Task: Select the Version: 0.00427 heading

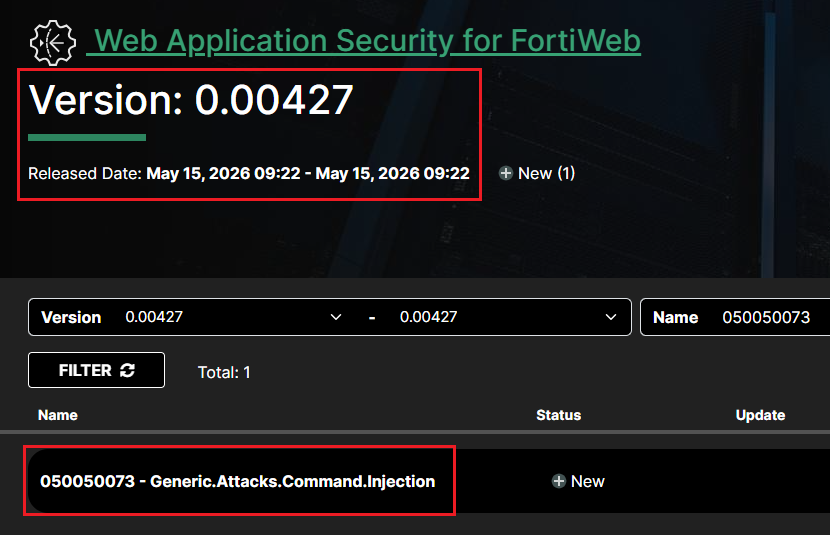Action: point(191,99)
